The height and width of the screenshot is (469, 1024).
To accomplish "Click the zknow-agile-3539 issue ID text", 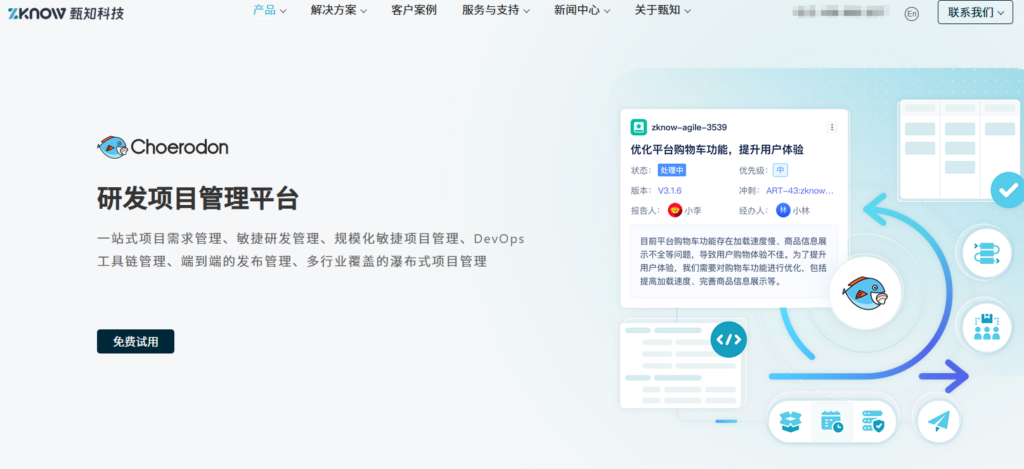I will (689, 127).
